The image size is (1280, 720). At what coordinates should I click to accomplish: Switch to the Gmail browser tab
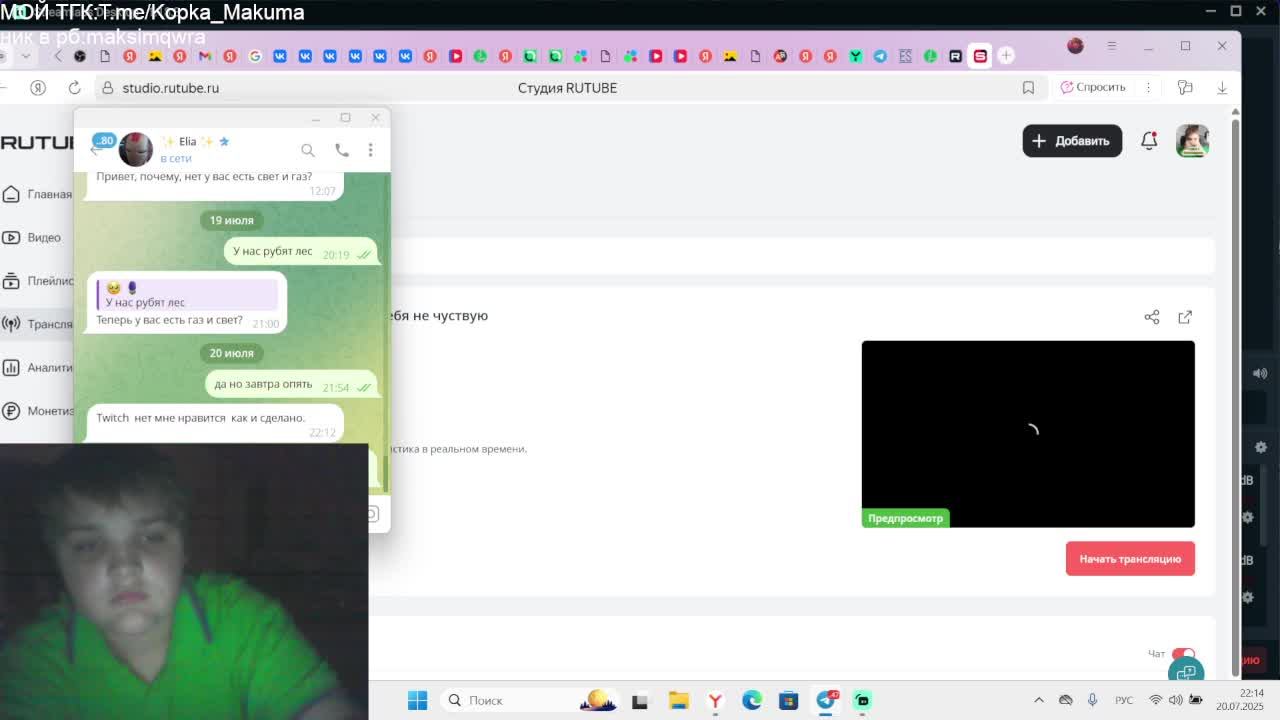pos(205,56)
